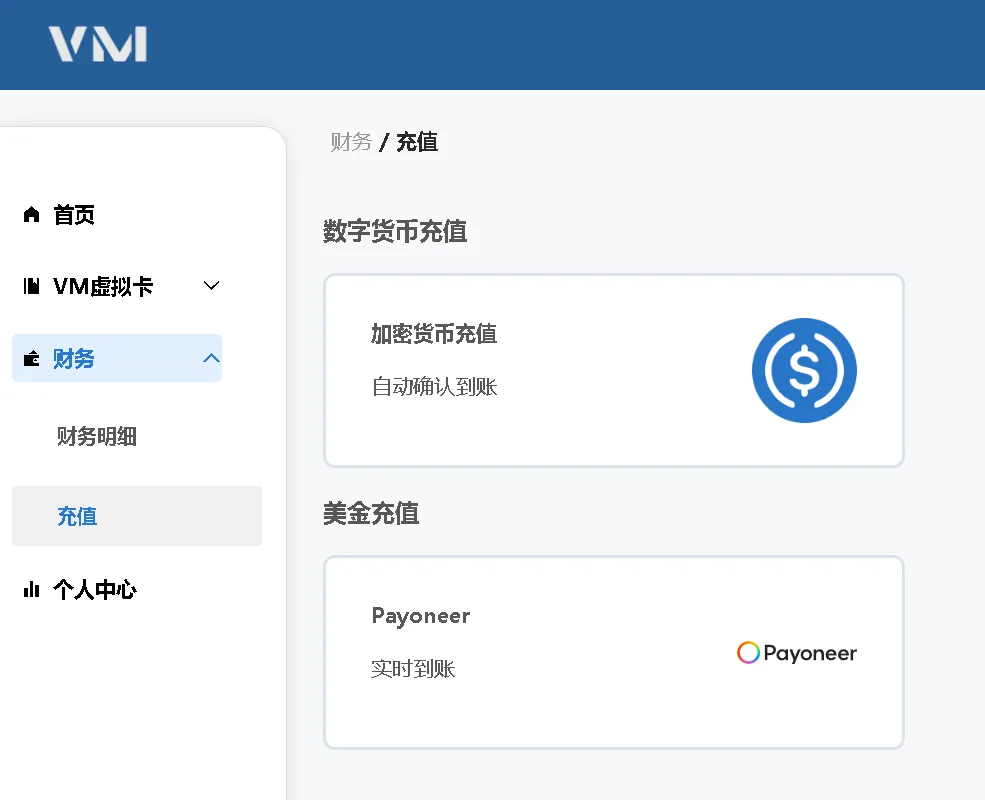Expand the VM虚拟卡 submenu chevron
Viewport: 985px width, 800px height.
(x=211, y=286)
